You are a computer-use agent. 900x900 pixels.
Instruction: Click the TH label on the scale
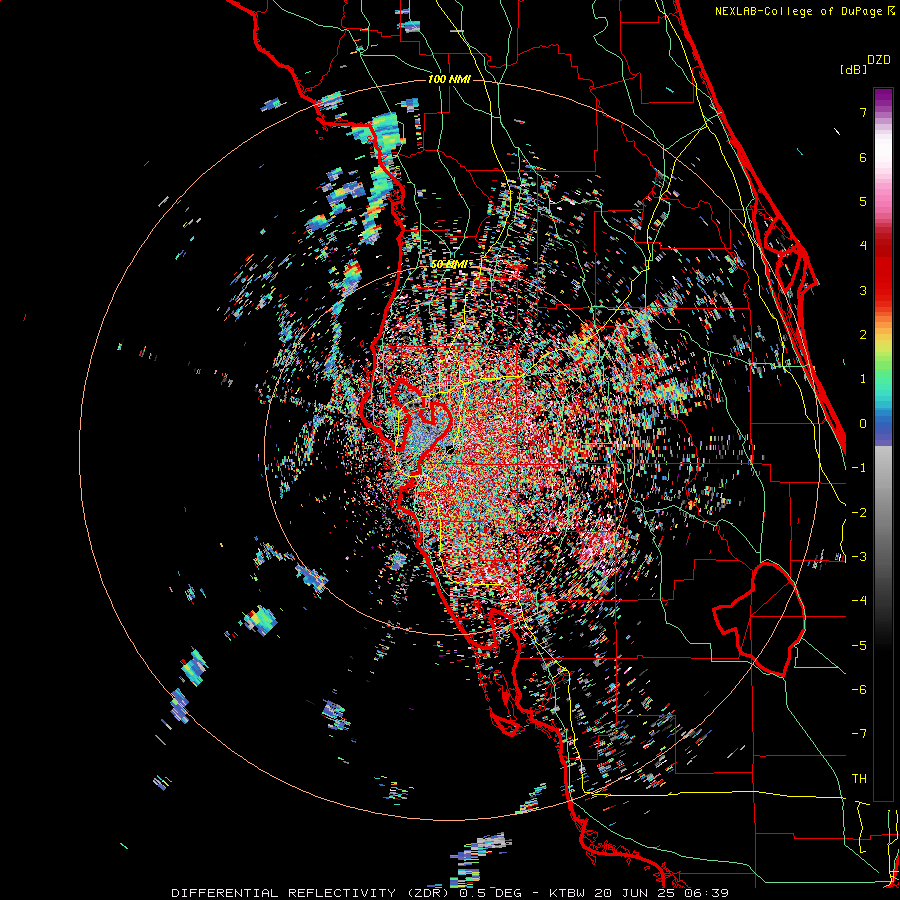click(859, 779)
